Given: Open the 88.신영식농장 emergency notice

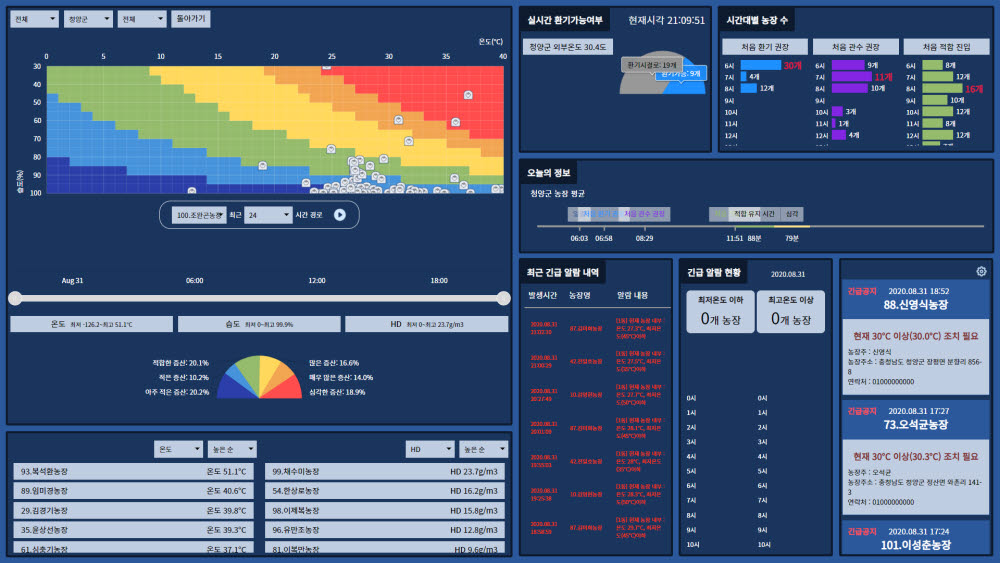Looking at the screenshot, I should pos(915,298).
